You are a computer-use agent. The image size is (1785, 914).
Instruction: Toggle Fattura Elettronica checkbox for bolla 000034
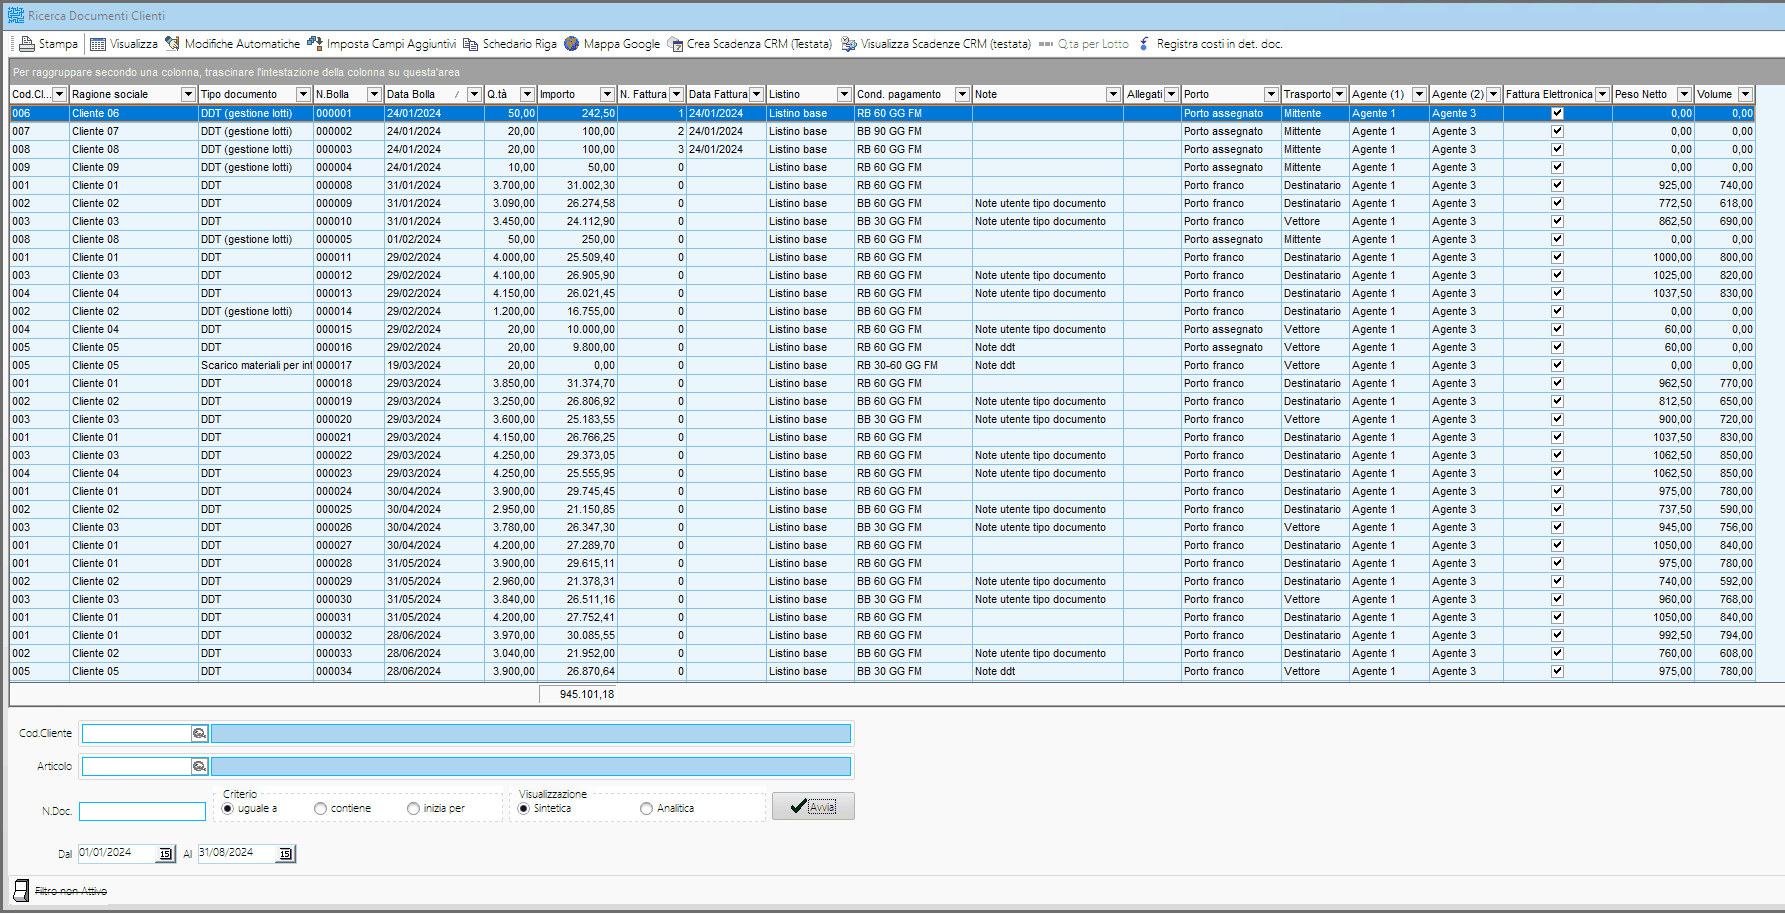tap(1557, 672)
